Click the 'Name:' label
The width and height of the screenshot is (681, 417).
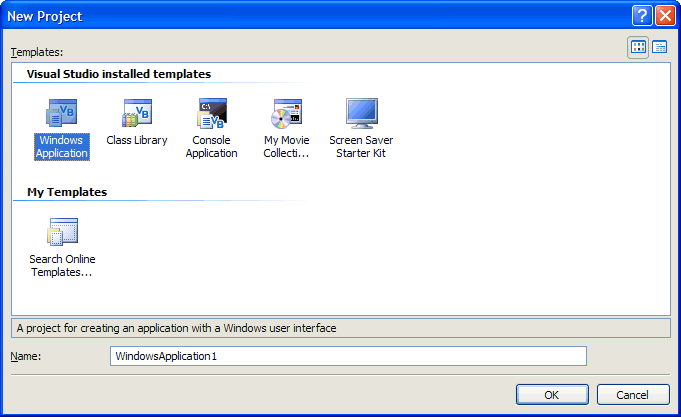[x=26, y=356]
